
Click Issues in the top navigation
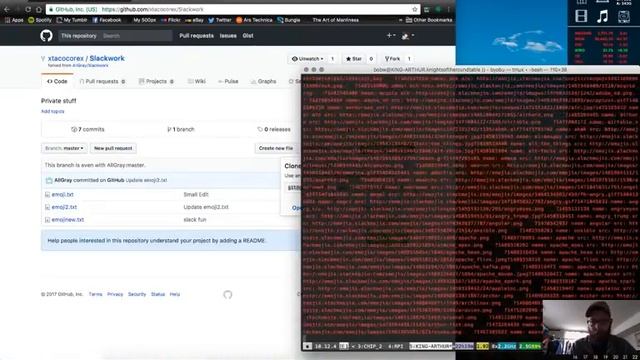[228, 36]
